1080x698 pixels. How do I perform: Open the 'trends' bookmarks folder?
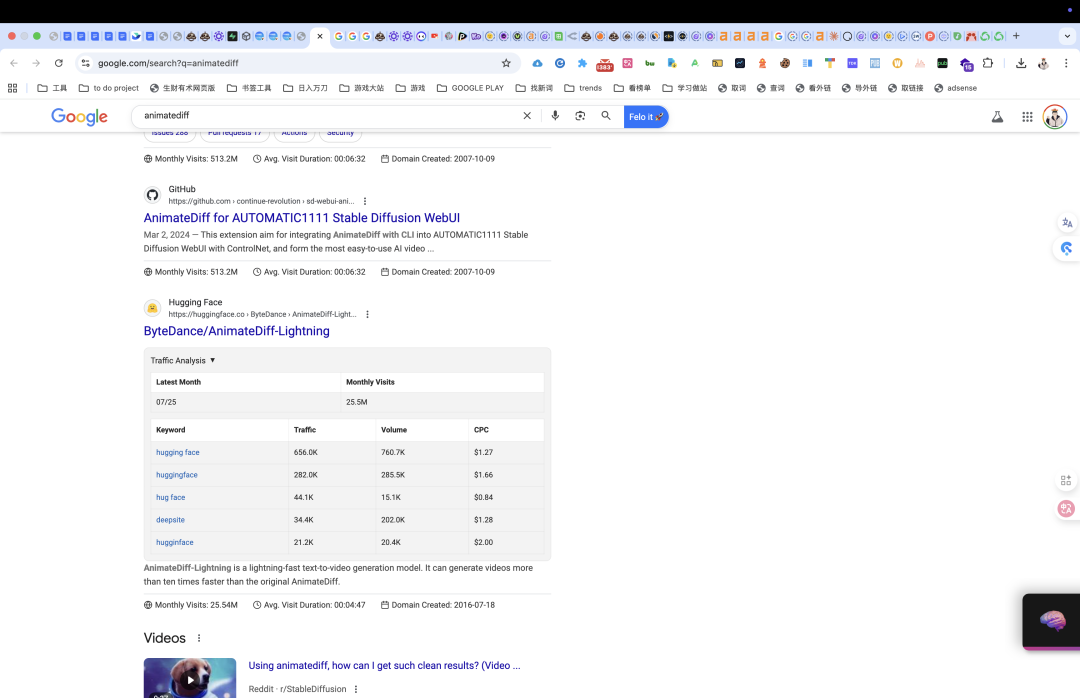(x=583, y=88)
